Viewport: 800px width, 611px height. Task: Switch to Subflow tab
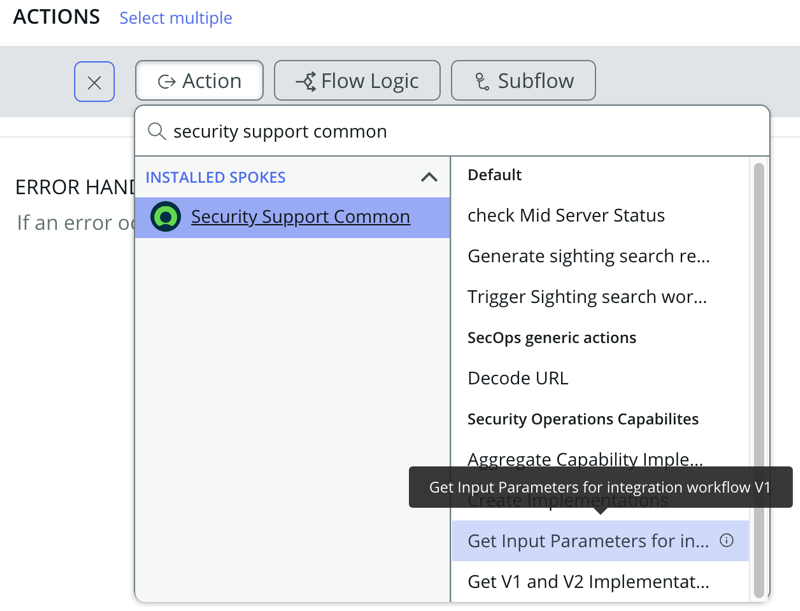(523, 81)
